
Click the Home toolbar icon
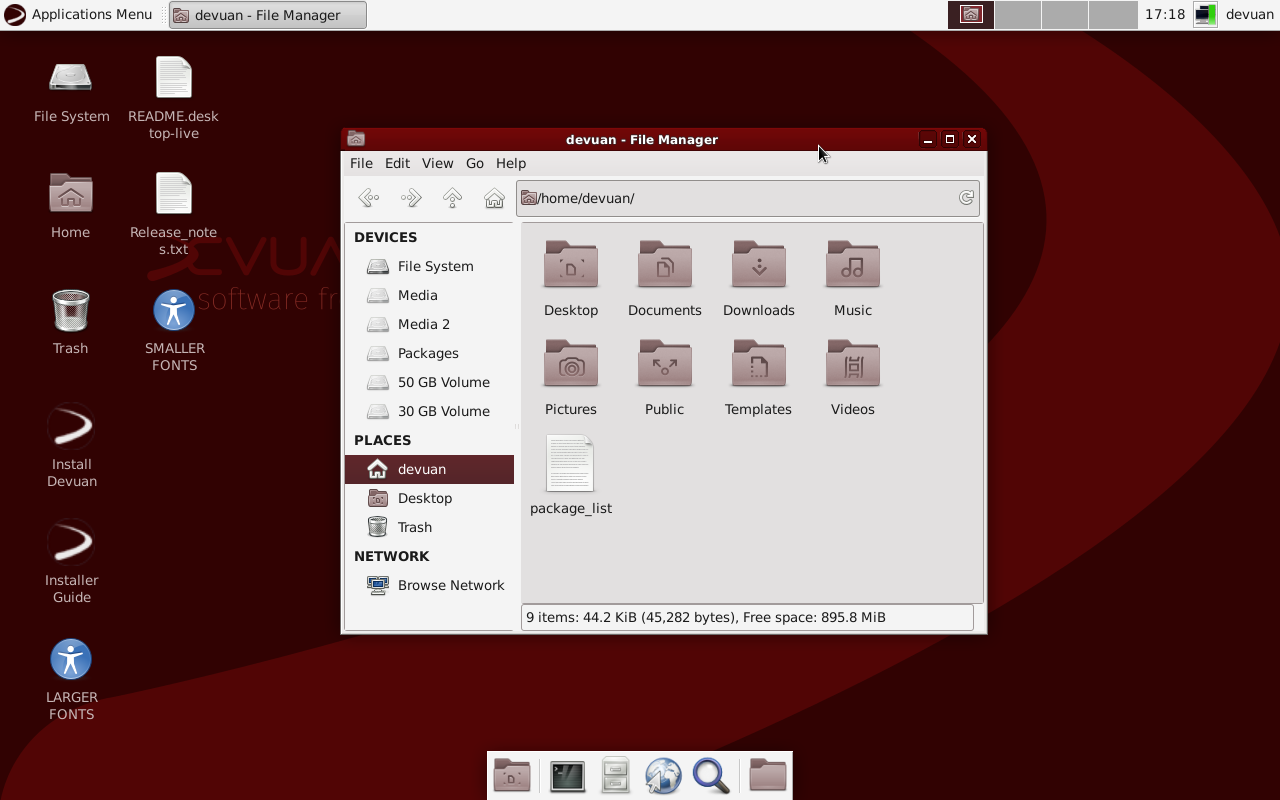pyautogui.click(x=494, y=198)
